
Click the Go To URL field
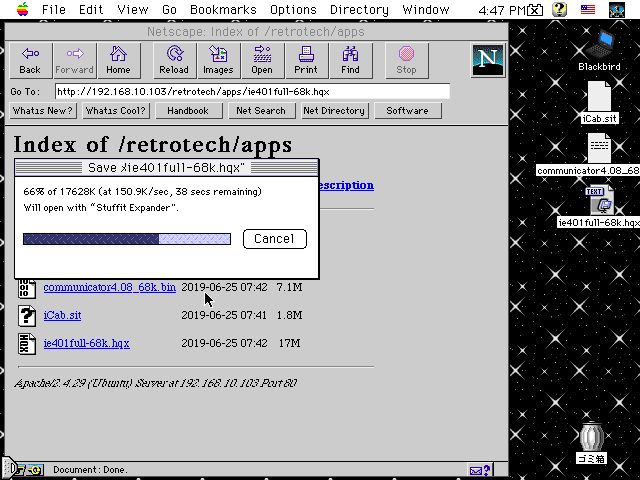[x=252, y=91]
